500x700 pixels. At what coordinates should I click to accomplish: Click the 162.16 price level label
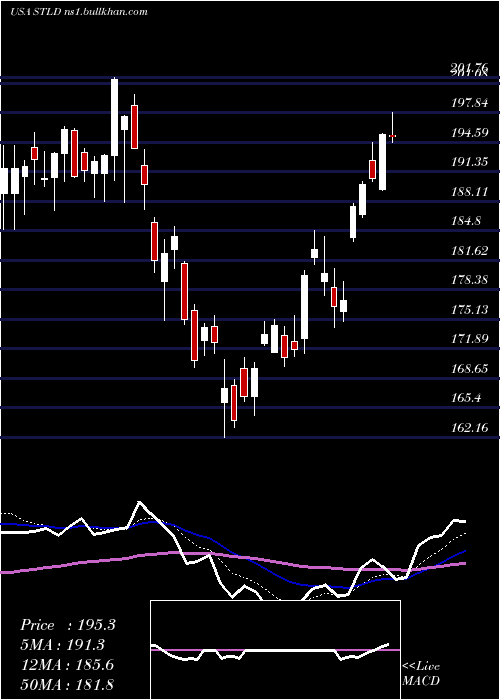469,428
